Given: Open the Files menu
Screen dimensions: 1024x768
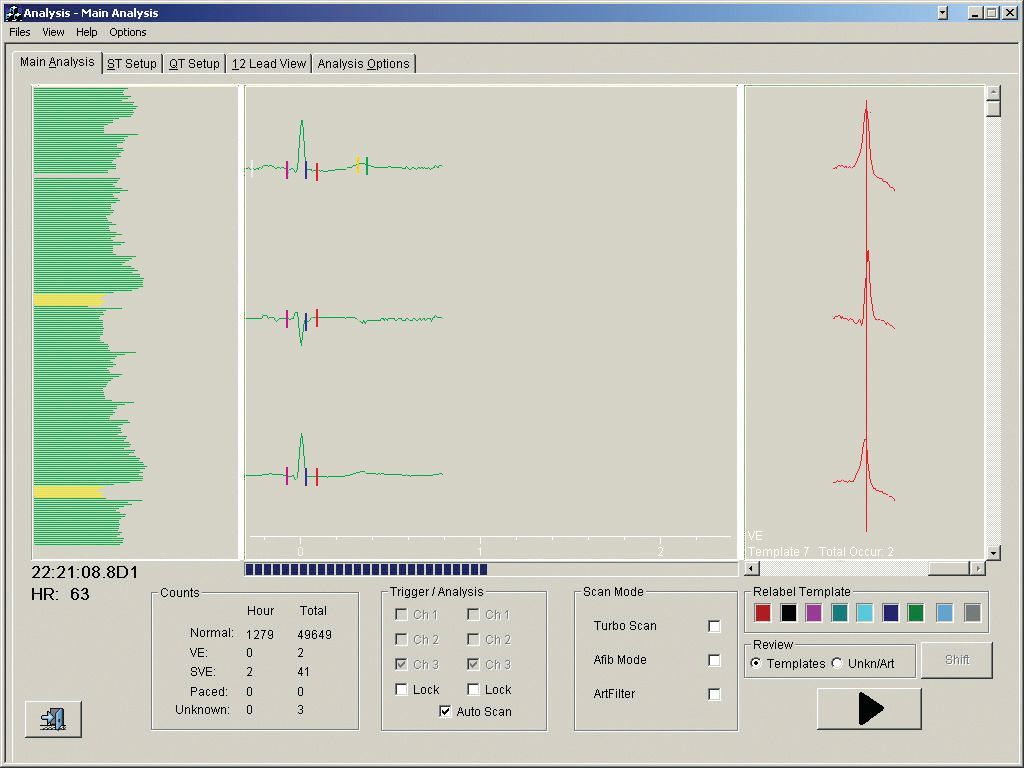Looking at the screenshot, I should pyautogui.click(x=20, y=32).
